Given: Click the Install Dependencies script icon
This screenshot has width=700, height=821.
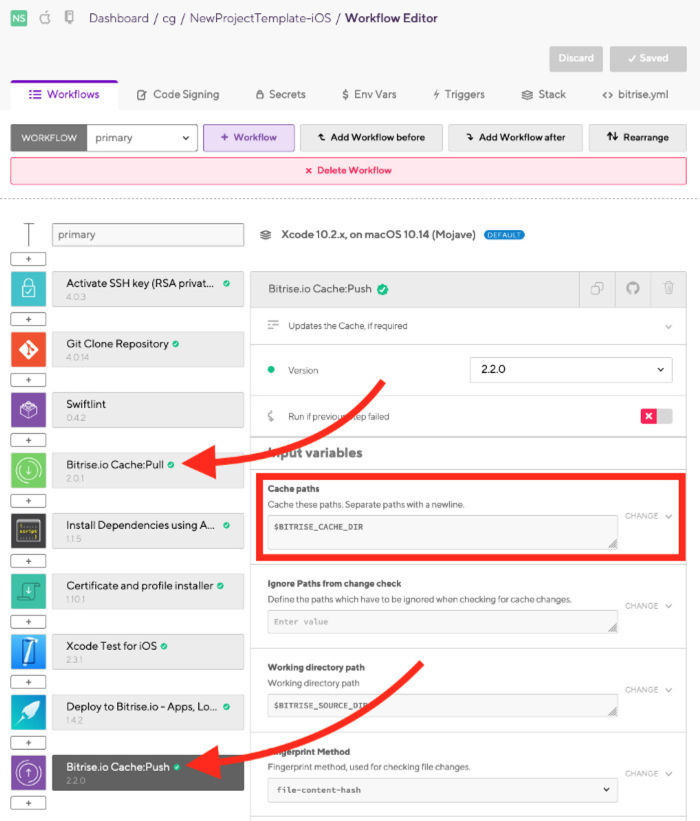Looking at the screenshot, I should (28, 530).
